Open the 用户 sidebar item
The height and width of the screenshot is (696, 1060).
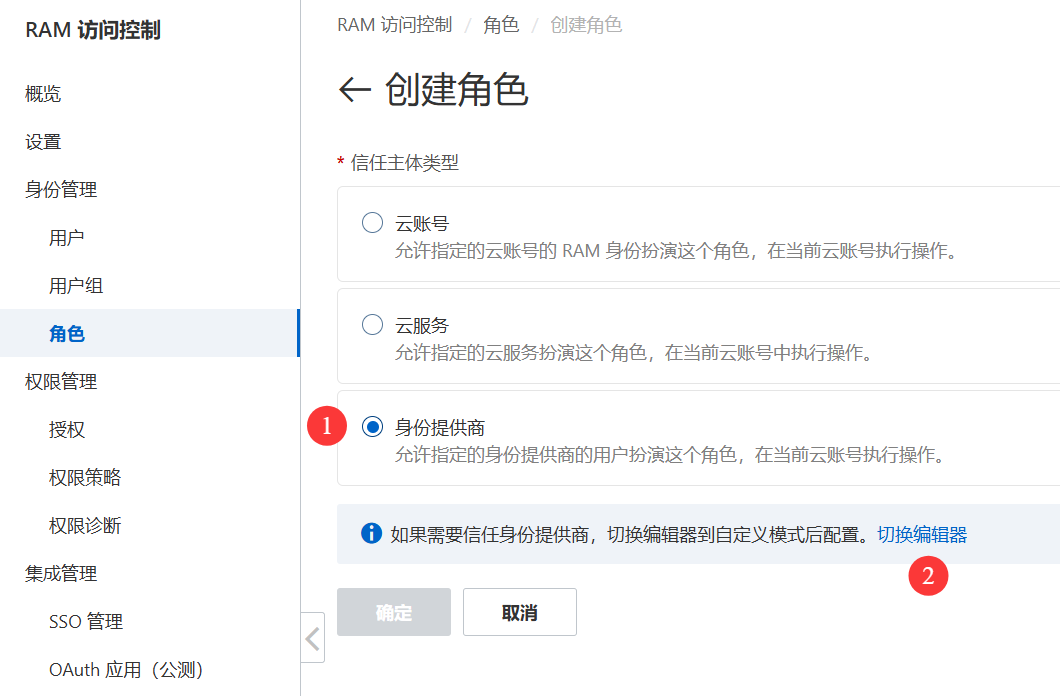click(x=67, y=238)
